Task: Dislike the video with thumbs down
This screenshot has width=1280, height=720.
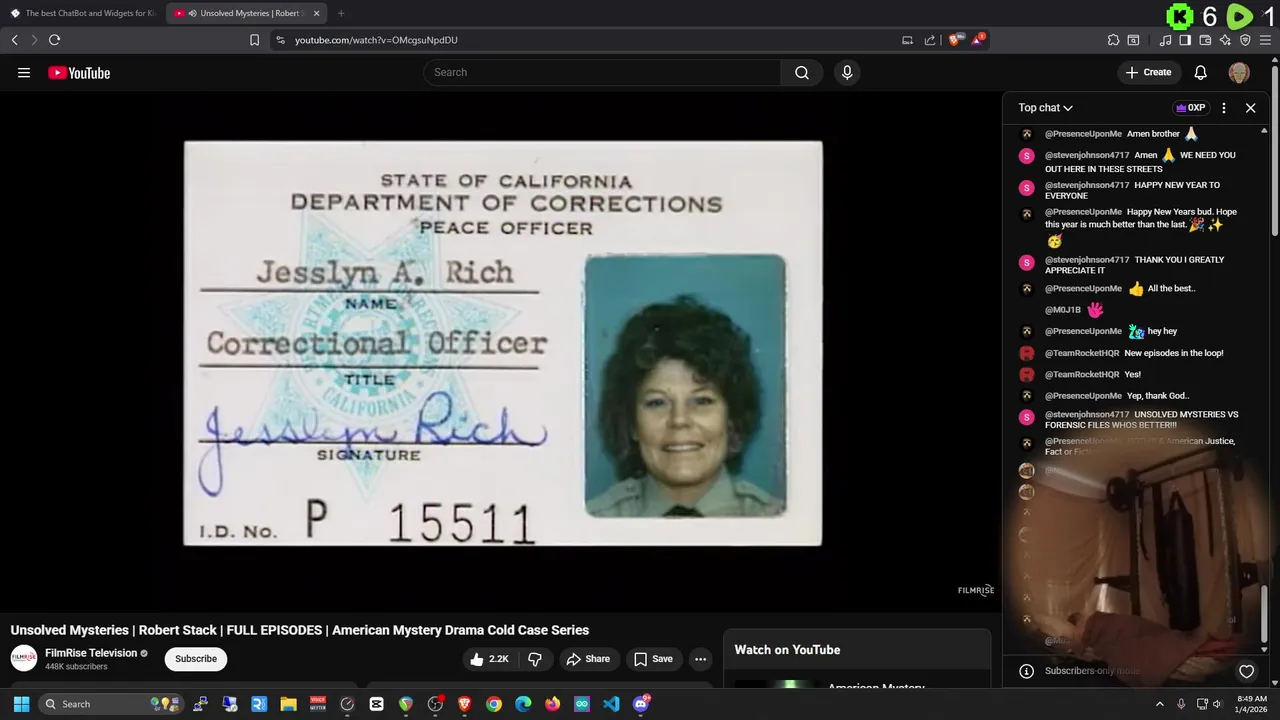Action: pyautogui.click(x=535, y=659)
